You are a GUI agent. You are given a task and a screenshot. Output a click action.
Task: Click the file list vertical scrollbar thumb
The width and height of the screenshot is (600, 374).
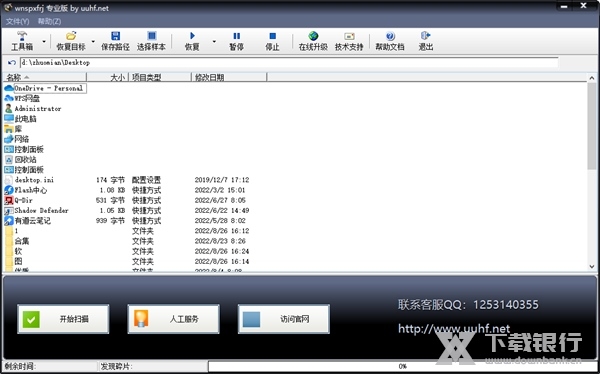(x=592, y=126)
